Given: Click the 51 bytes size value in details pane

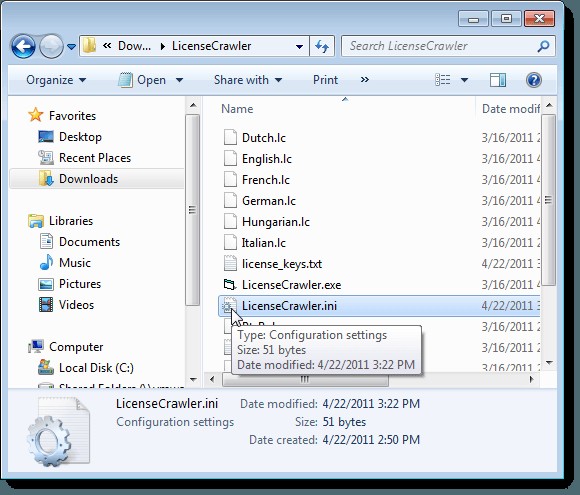Looking at the screenshot, I should 344,422.
